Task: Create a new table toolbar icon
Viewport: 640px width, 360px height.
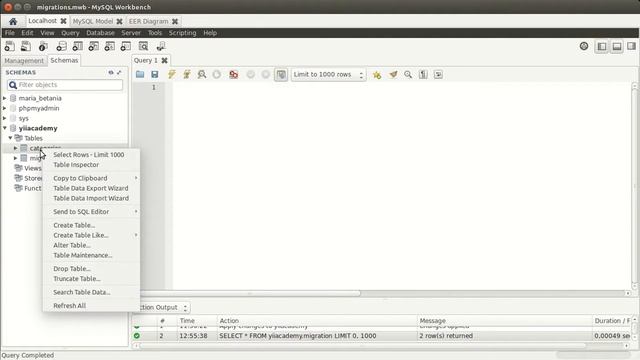Action: coord(78,47)
